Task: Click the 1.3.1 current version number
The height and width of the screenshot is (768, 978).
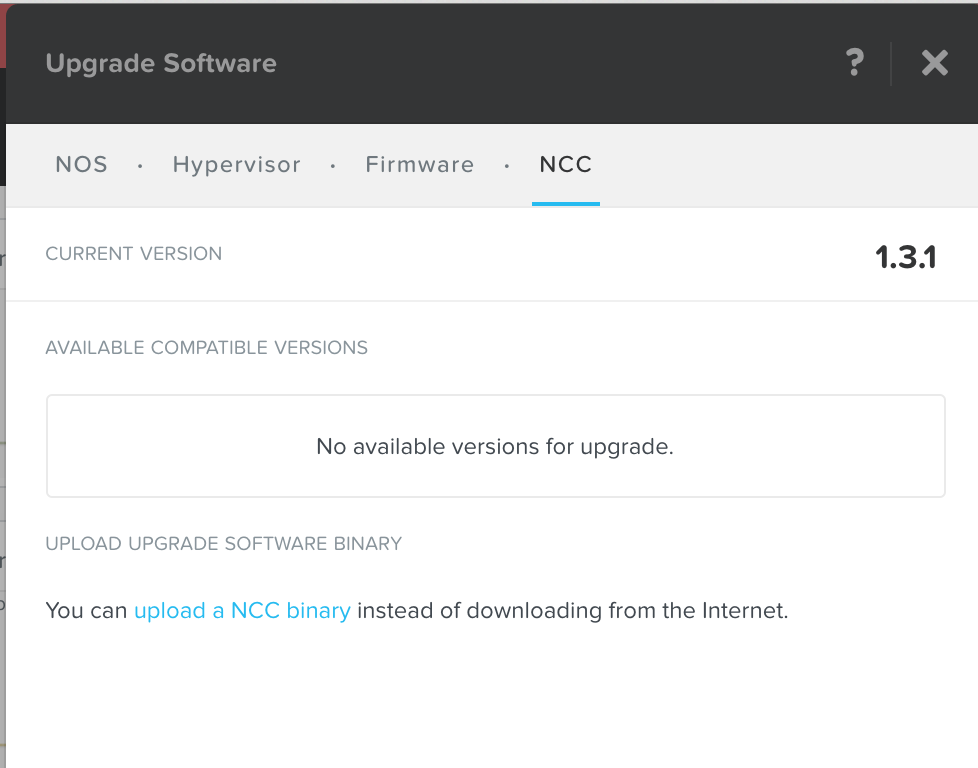Action: [905, 258]
